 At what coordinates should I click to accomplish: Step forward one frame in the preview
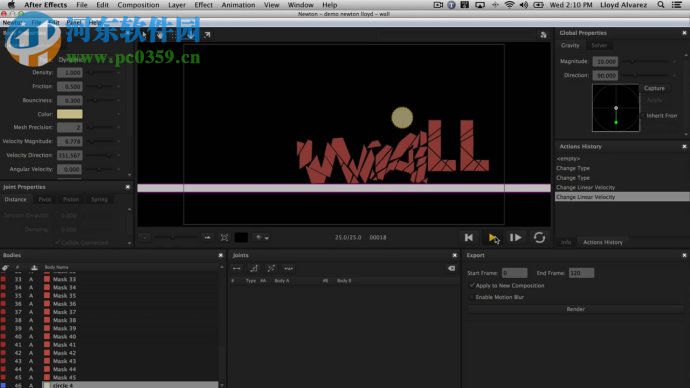516,238
